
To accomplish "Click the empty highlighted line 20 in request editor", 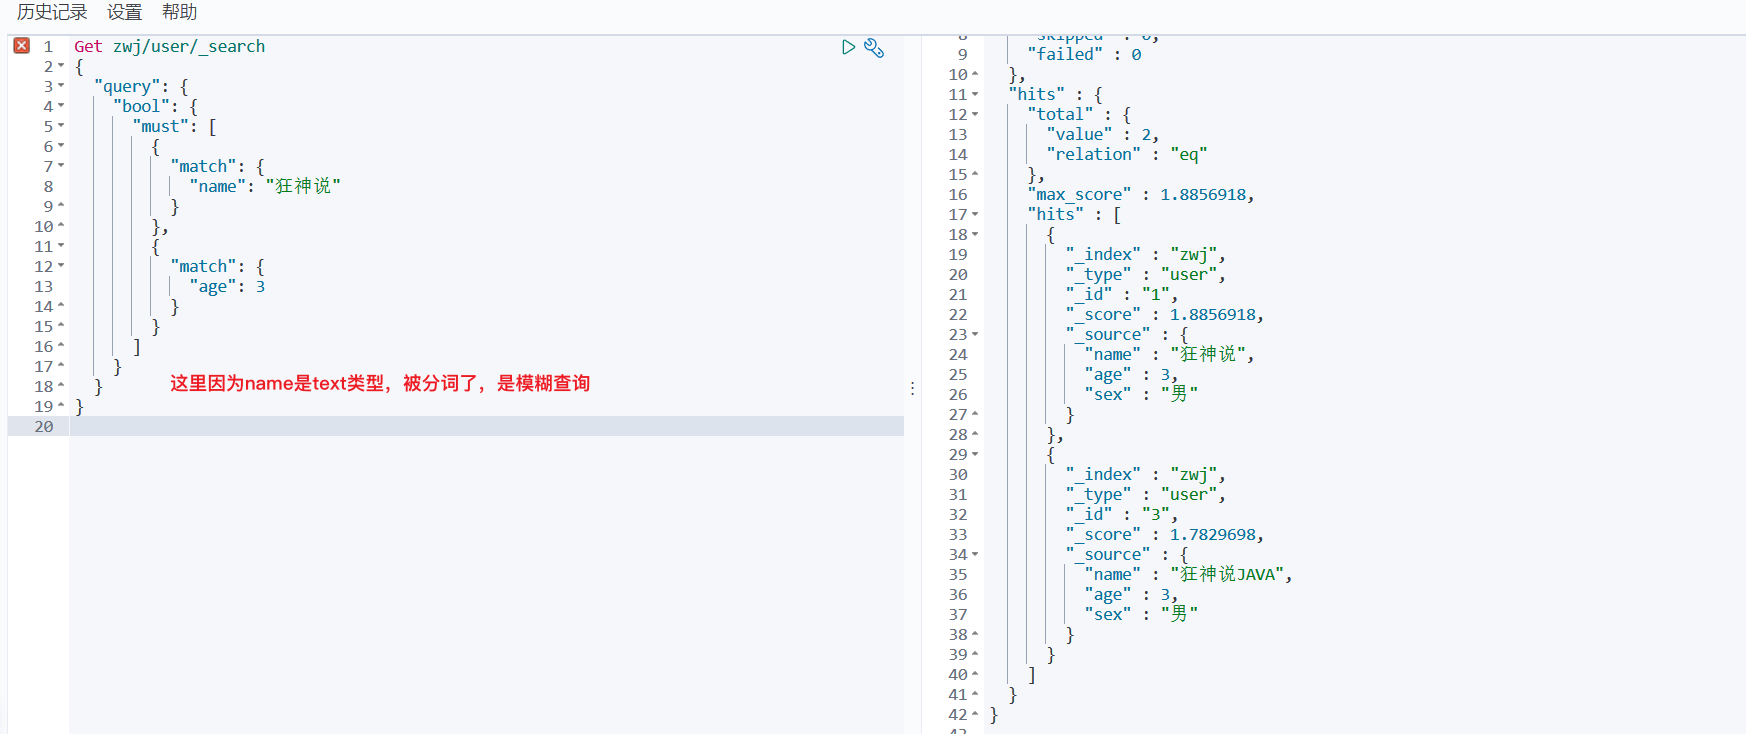I will coord(486,426).
